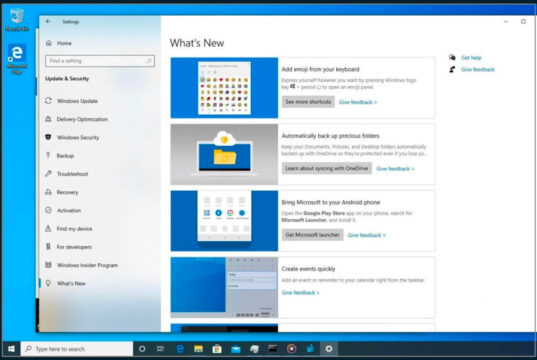The image size is (537, 360).
Task: Click the Activation checkmark circle icon
Action: coord(48,210)
